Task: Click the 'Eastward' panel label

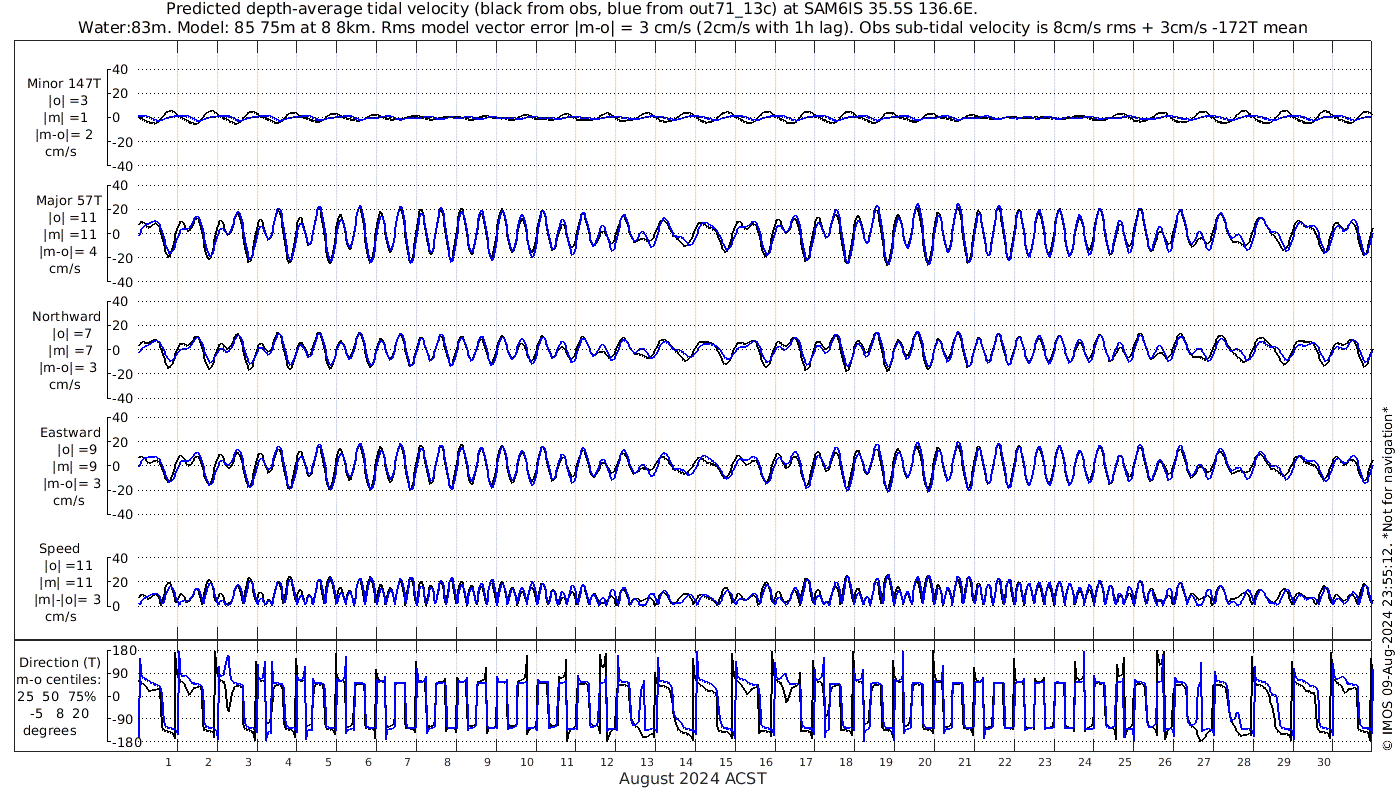Action: click(70, 432)
